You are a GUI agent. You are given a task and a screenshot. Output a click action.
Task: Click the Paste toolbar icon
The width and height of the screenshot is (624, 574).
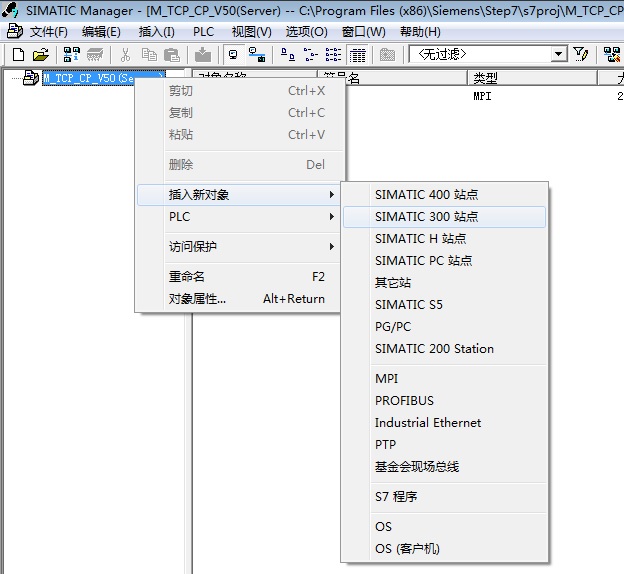(172, 55)
